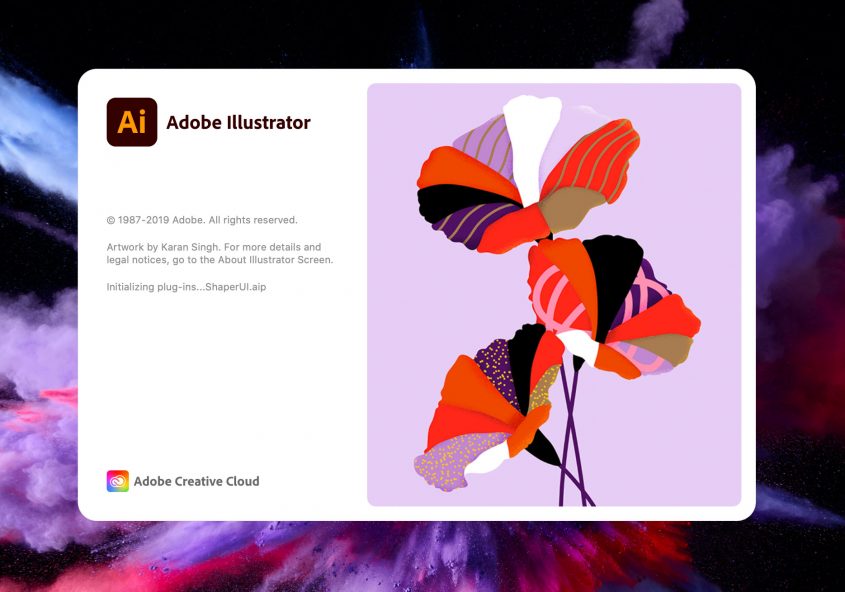
Task: Click the Ai Illustrator logo icon
Action: (x=132, y=122)
